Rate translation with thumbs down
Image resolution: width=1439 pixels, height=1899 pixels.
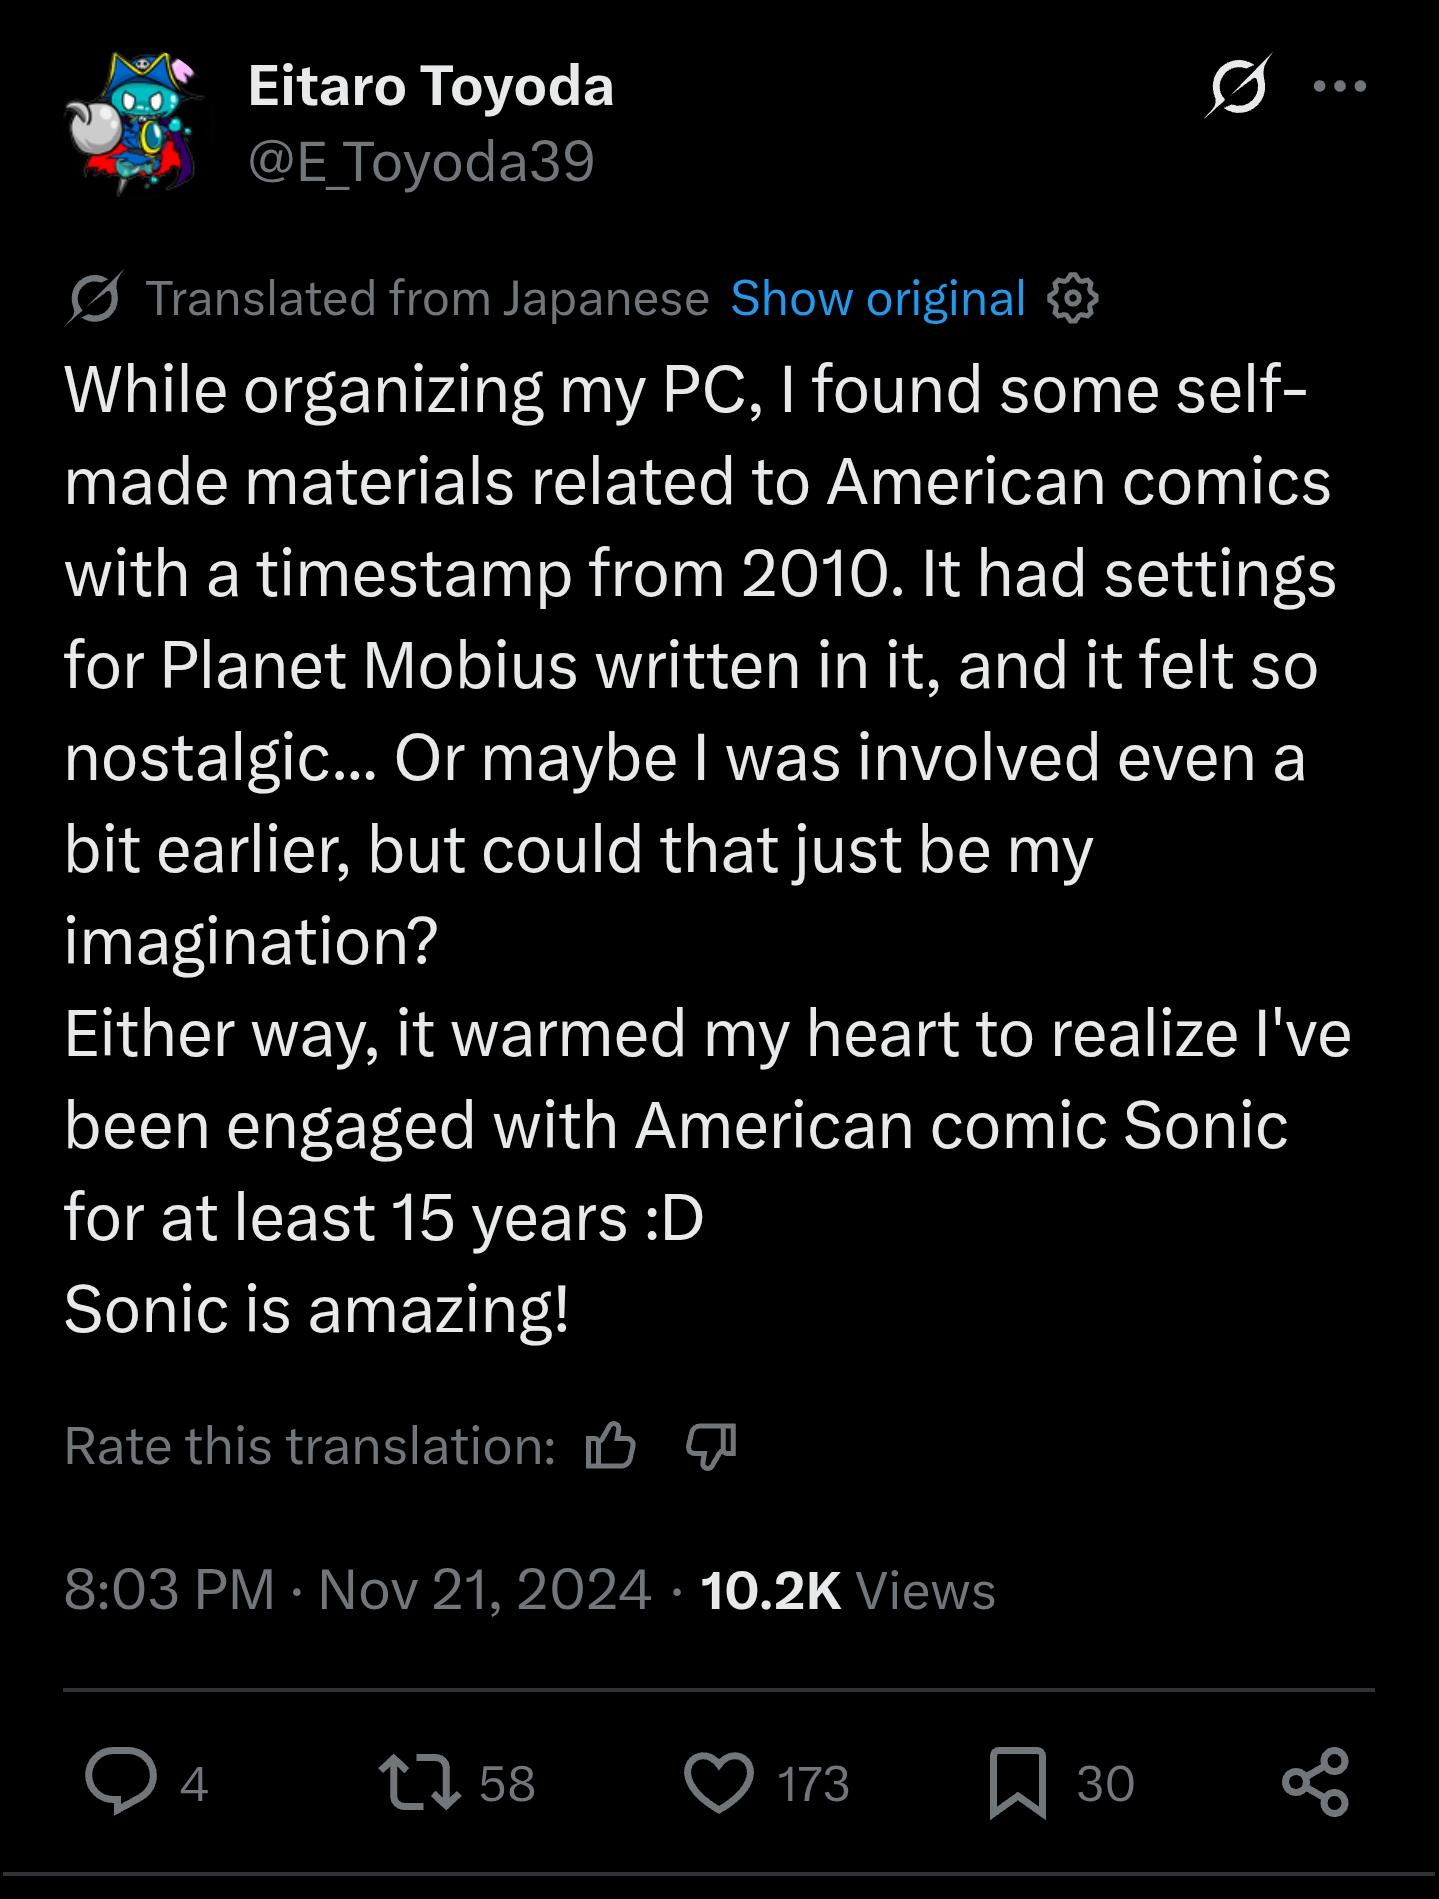[711, 1445]
